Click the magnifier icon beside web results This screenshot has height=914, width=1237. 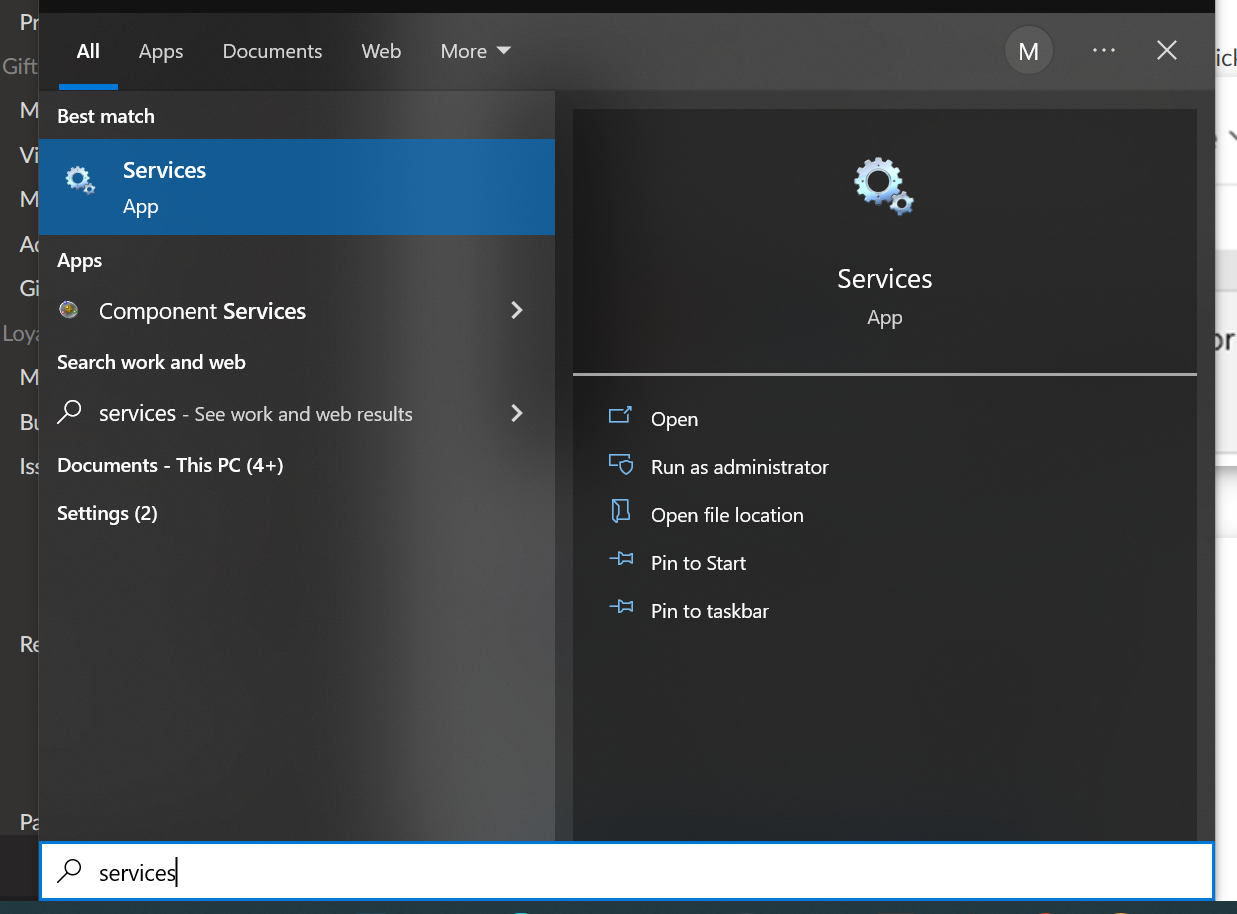[x=69, y=412]
